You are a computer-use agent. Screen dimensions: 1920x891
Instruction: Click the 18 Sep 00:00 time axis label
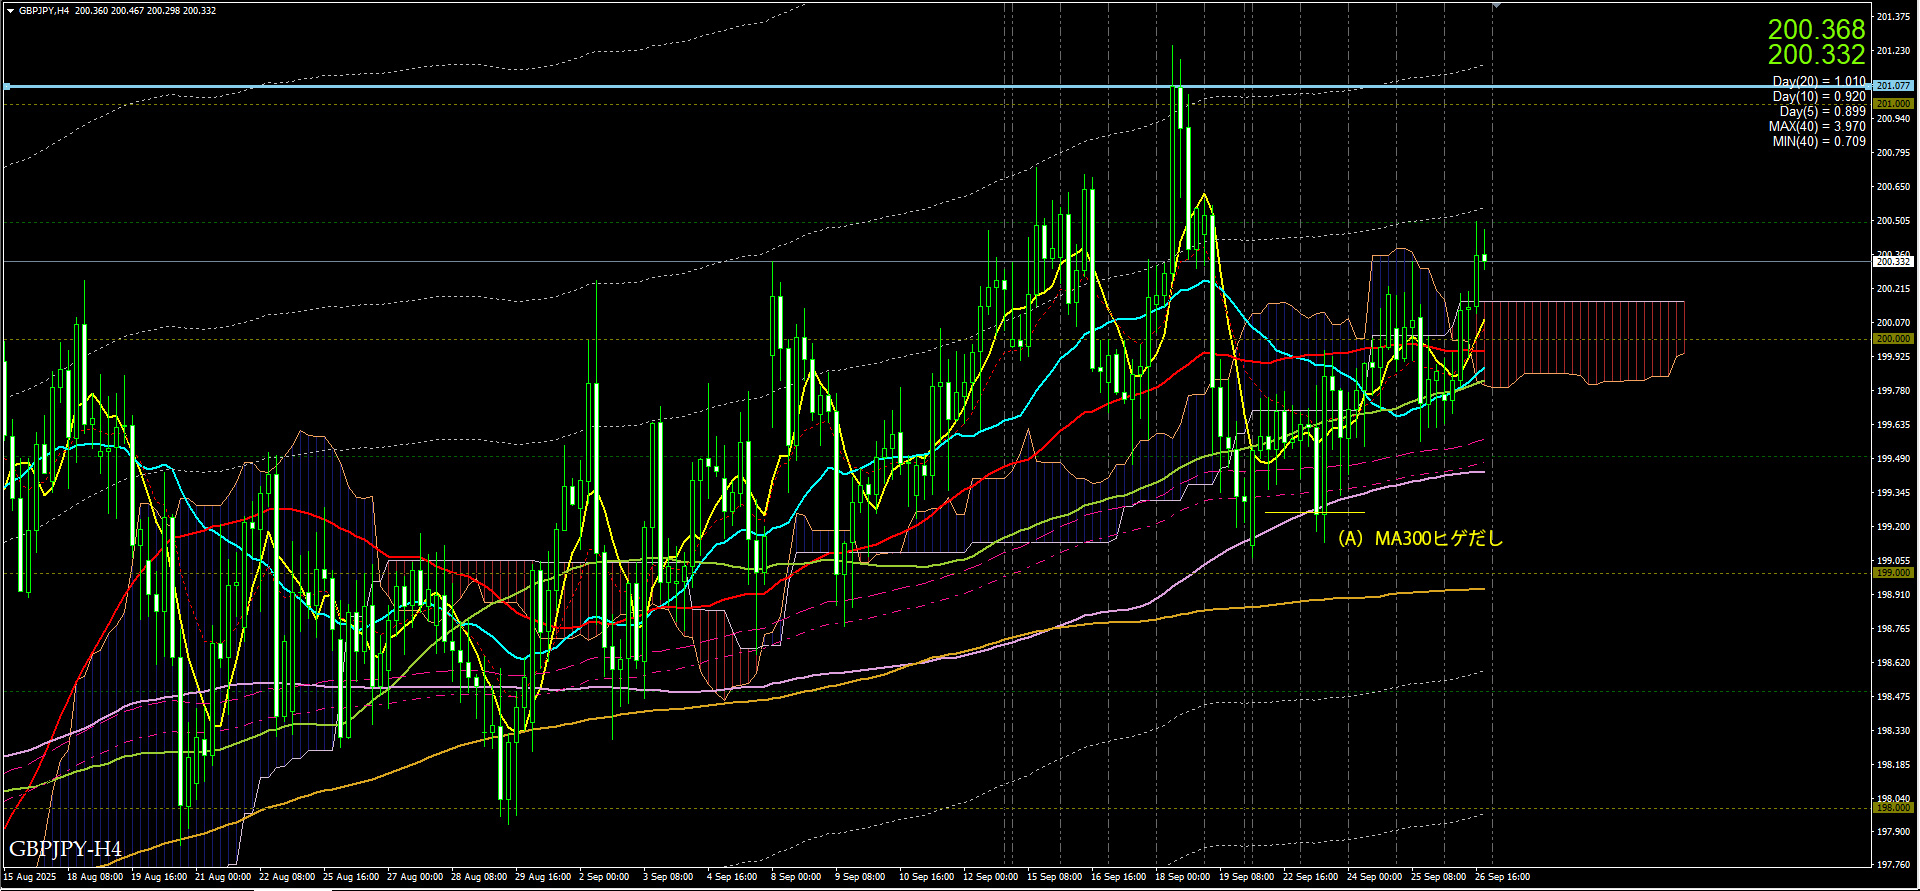click(1182, 877)
